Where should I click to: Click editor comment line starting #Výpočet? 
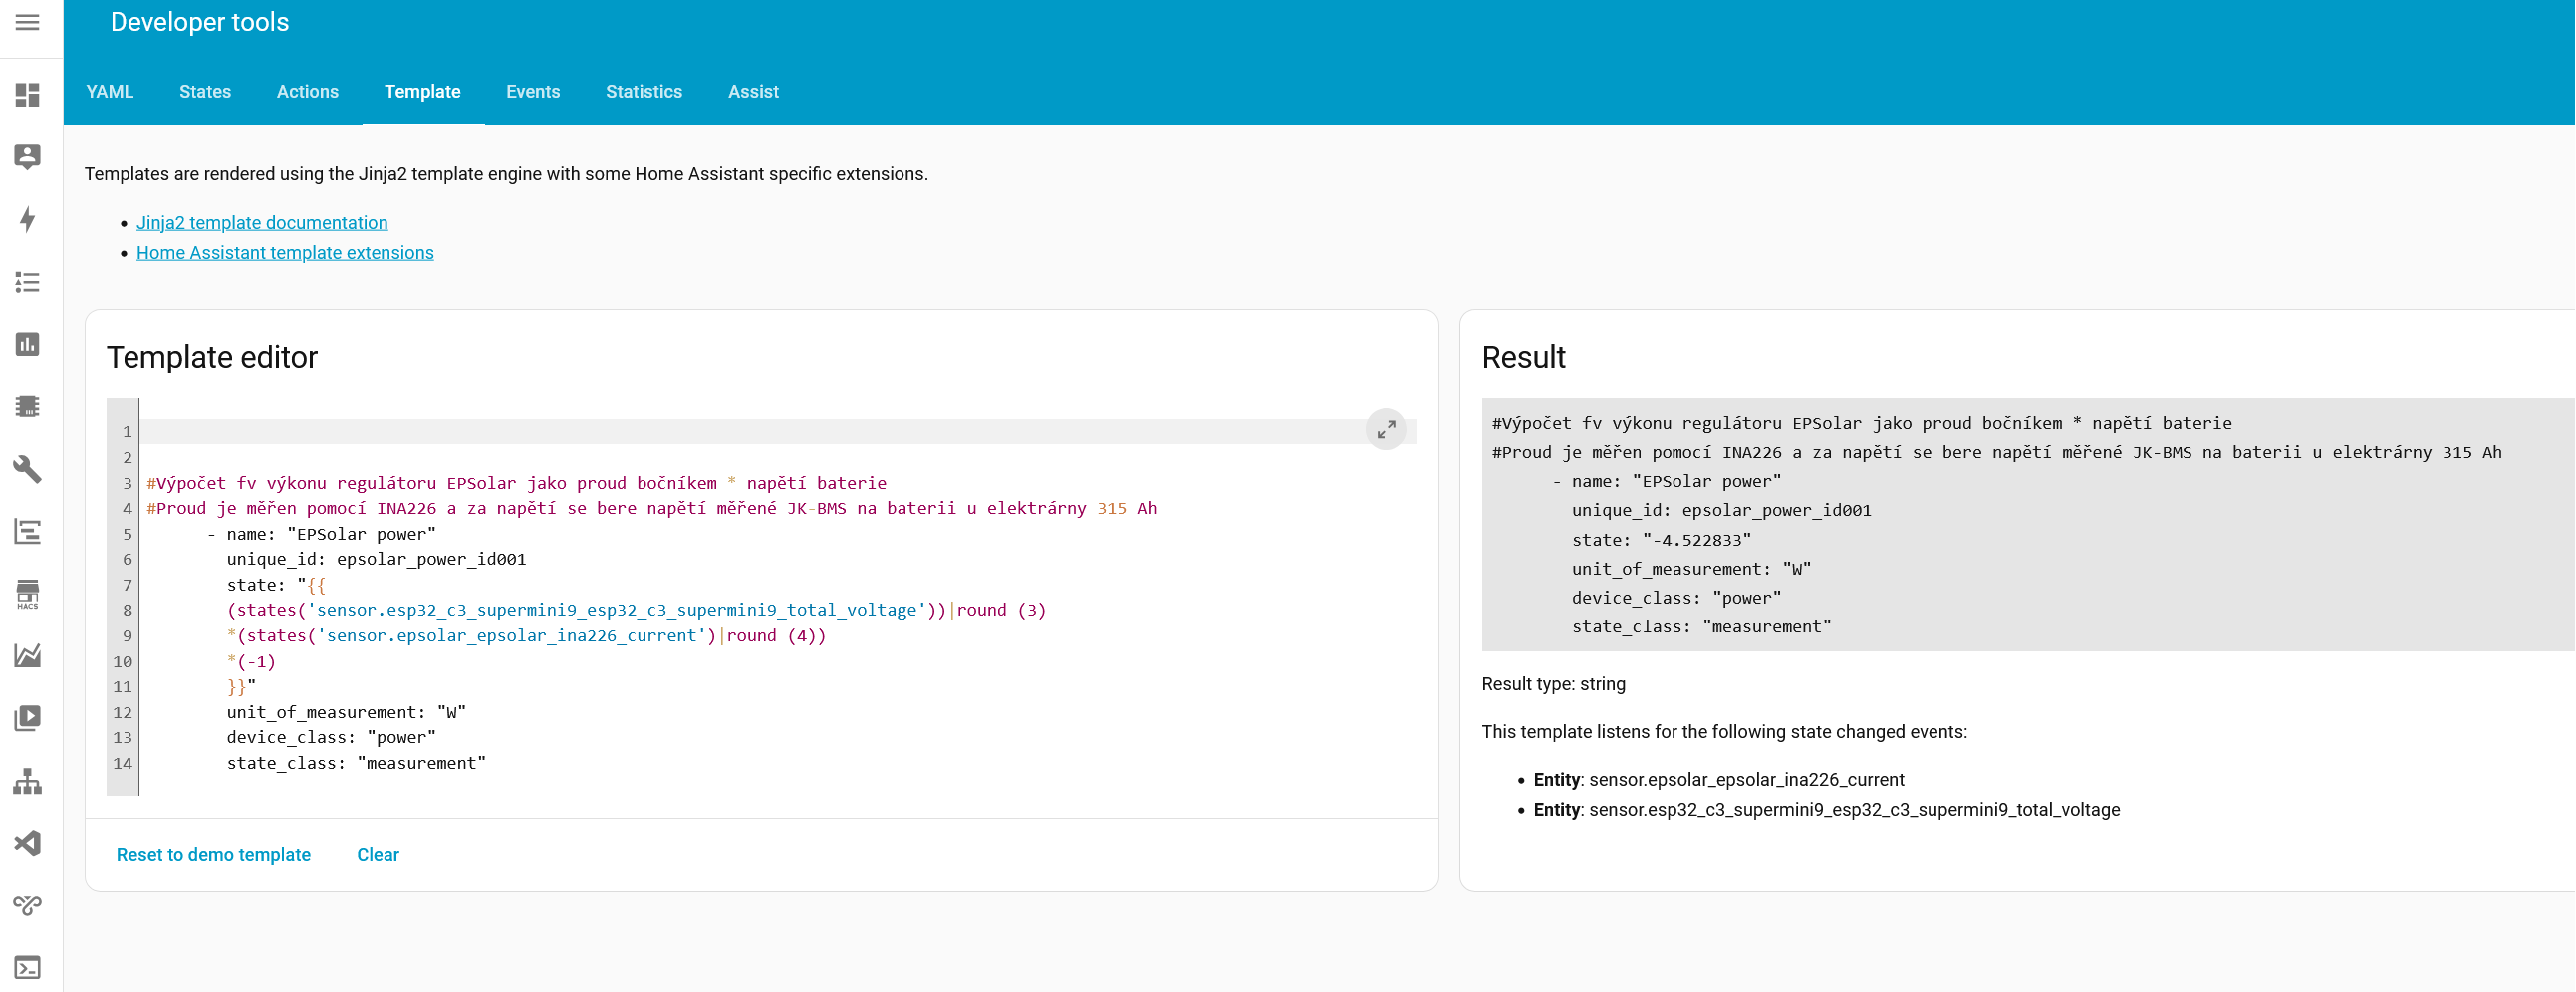click(x=516, y=483)
